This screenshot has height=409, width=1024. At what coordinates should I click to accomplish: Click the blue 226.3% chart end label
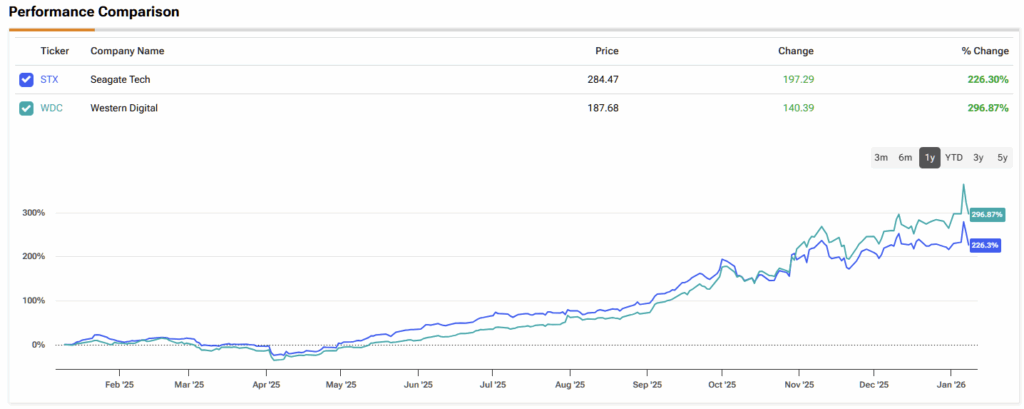(x=985, y=245)
